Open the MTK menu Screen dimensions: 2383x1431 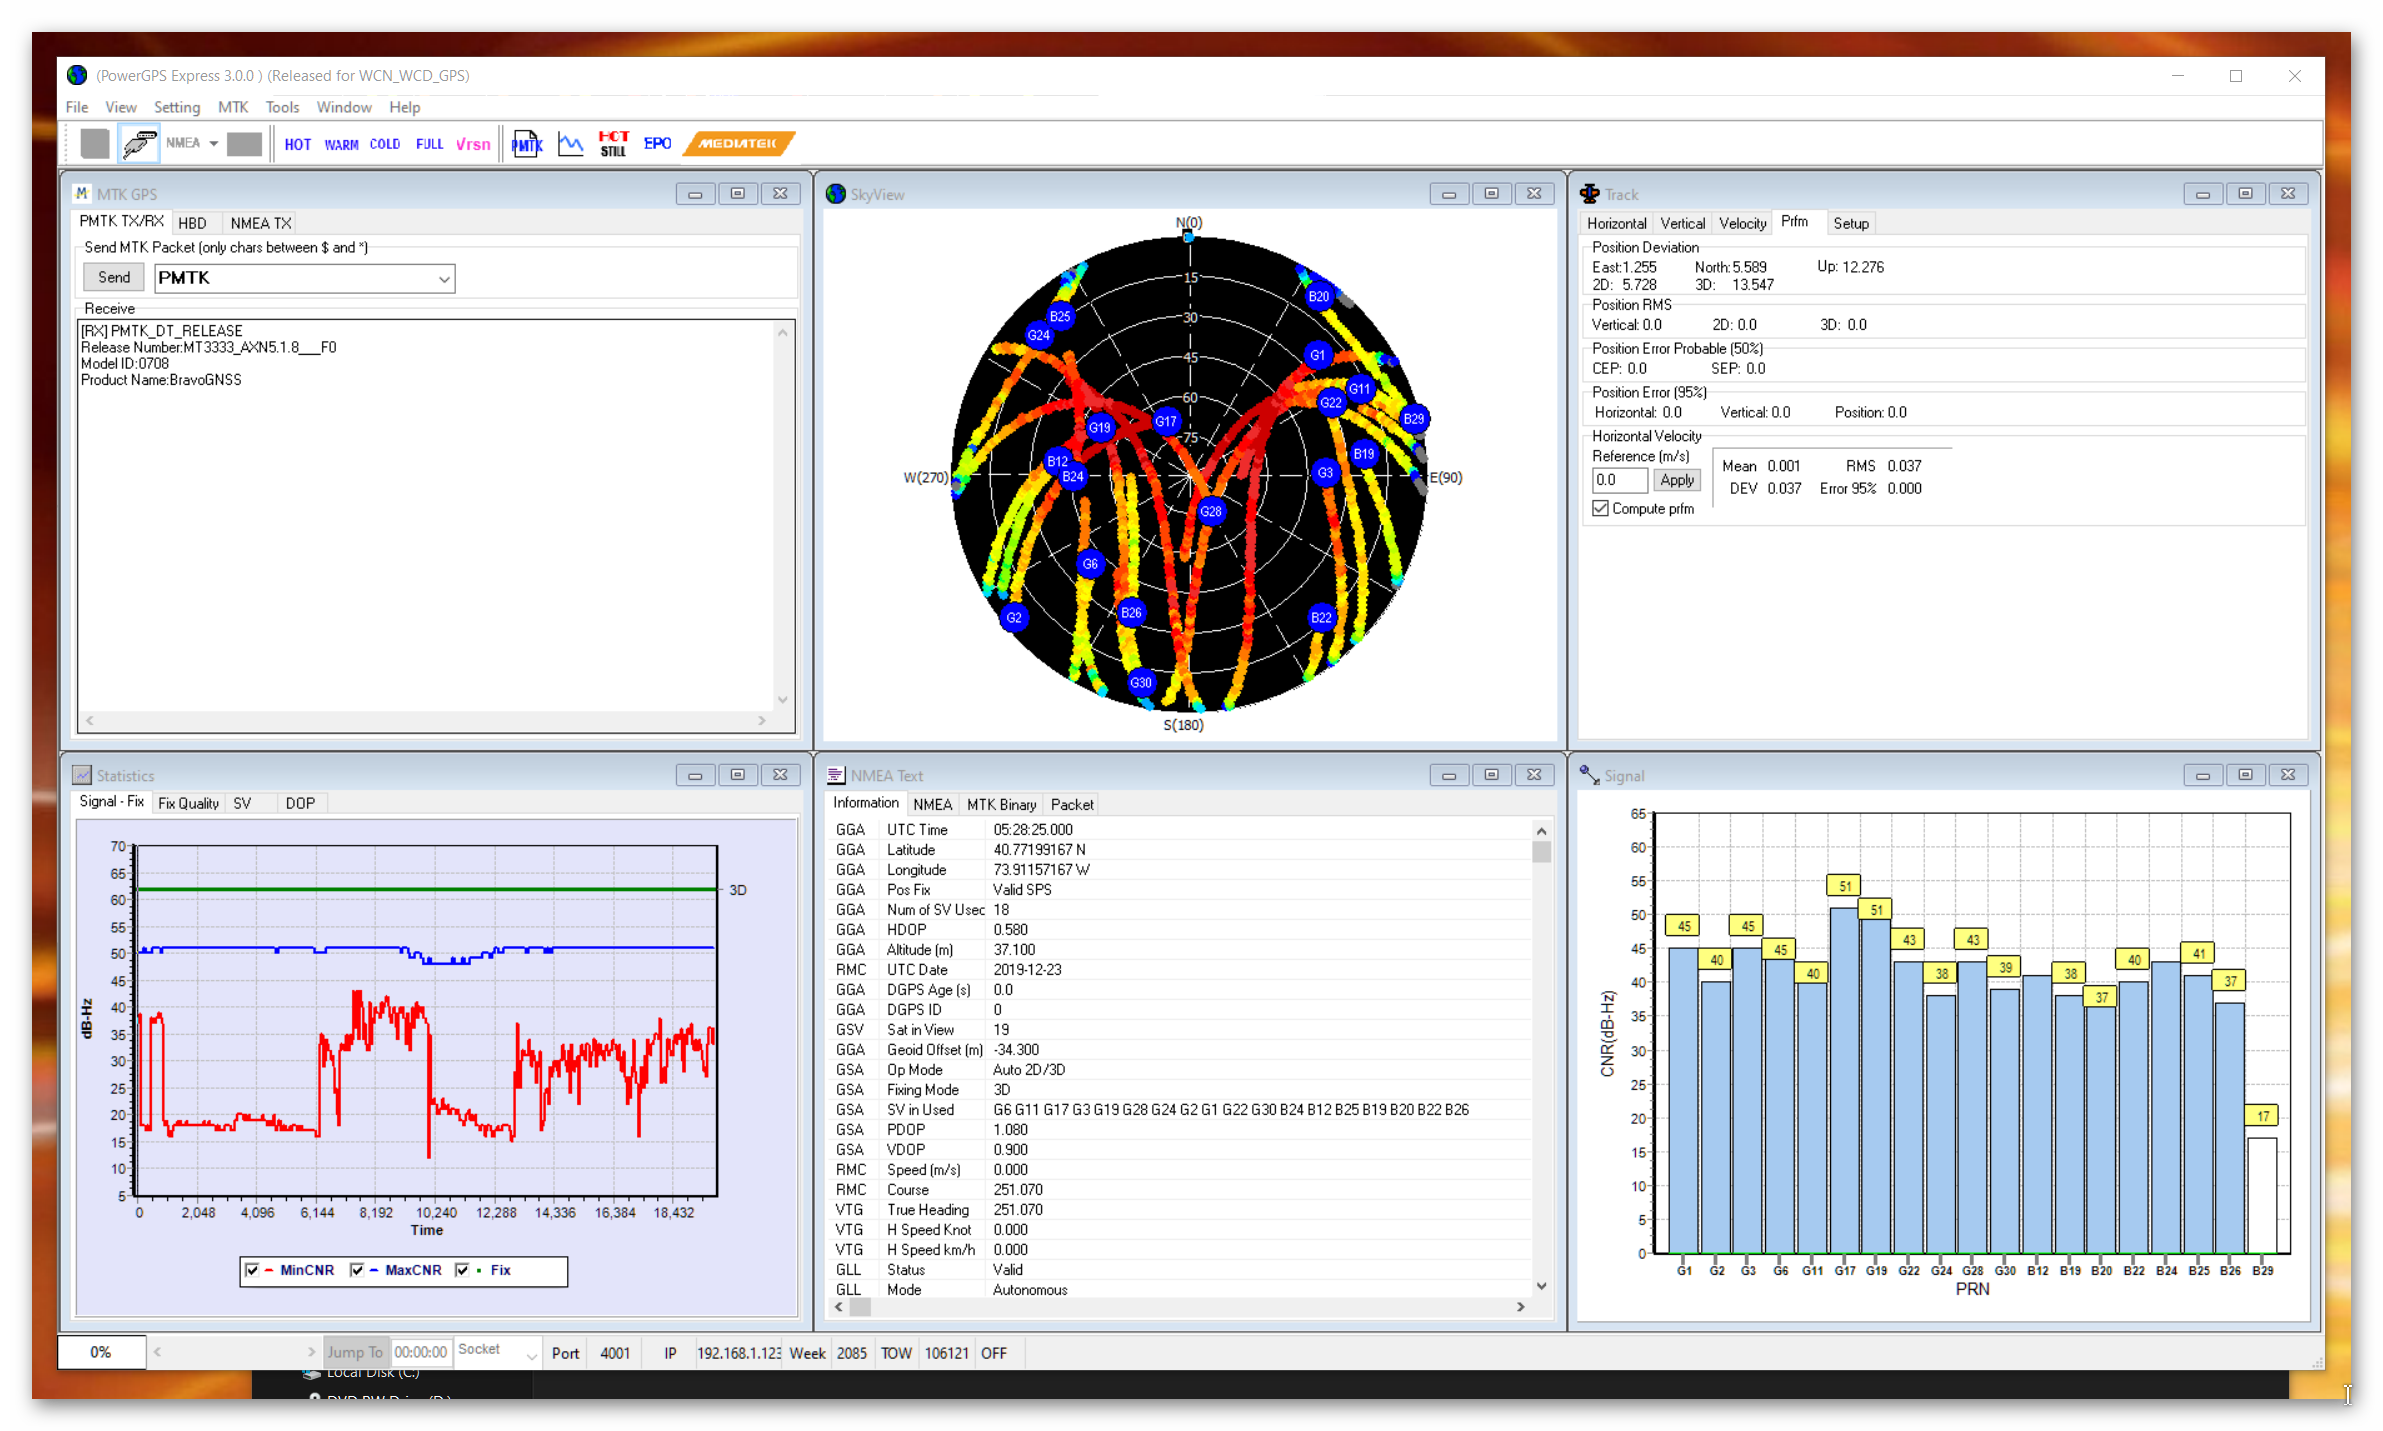click(x=233, y=107)
